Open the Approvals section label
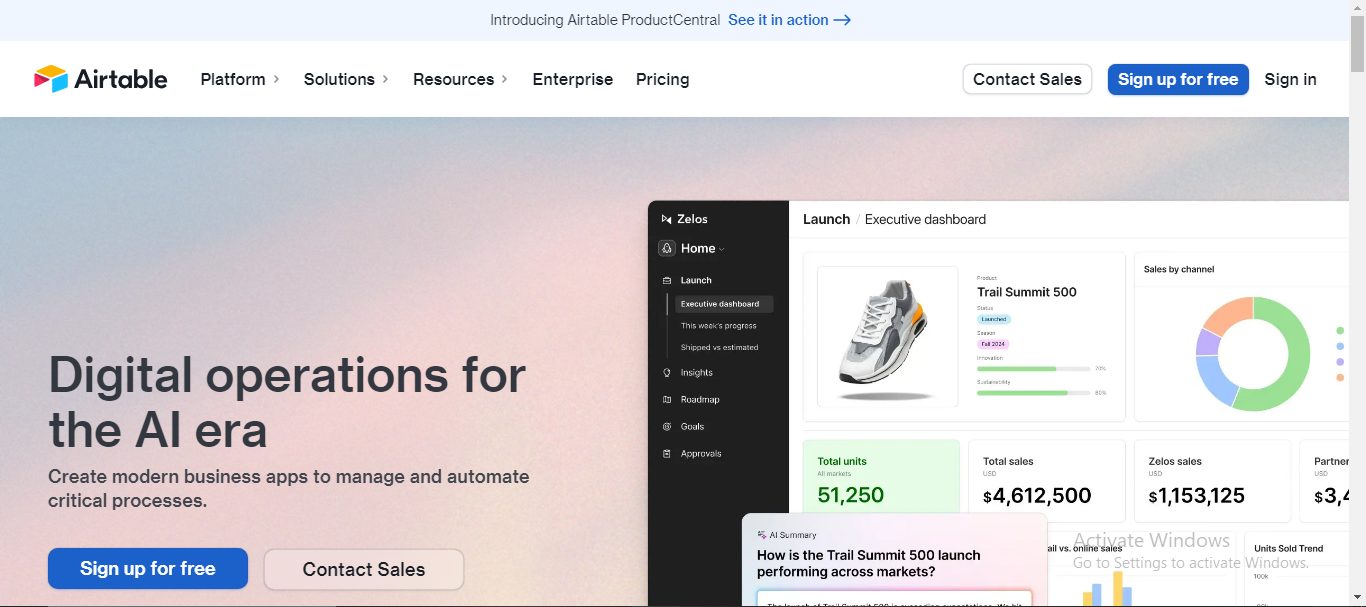This screenshot has width=1366, height=607. (701, 453)
